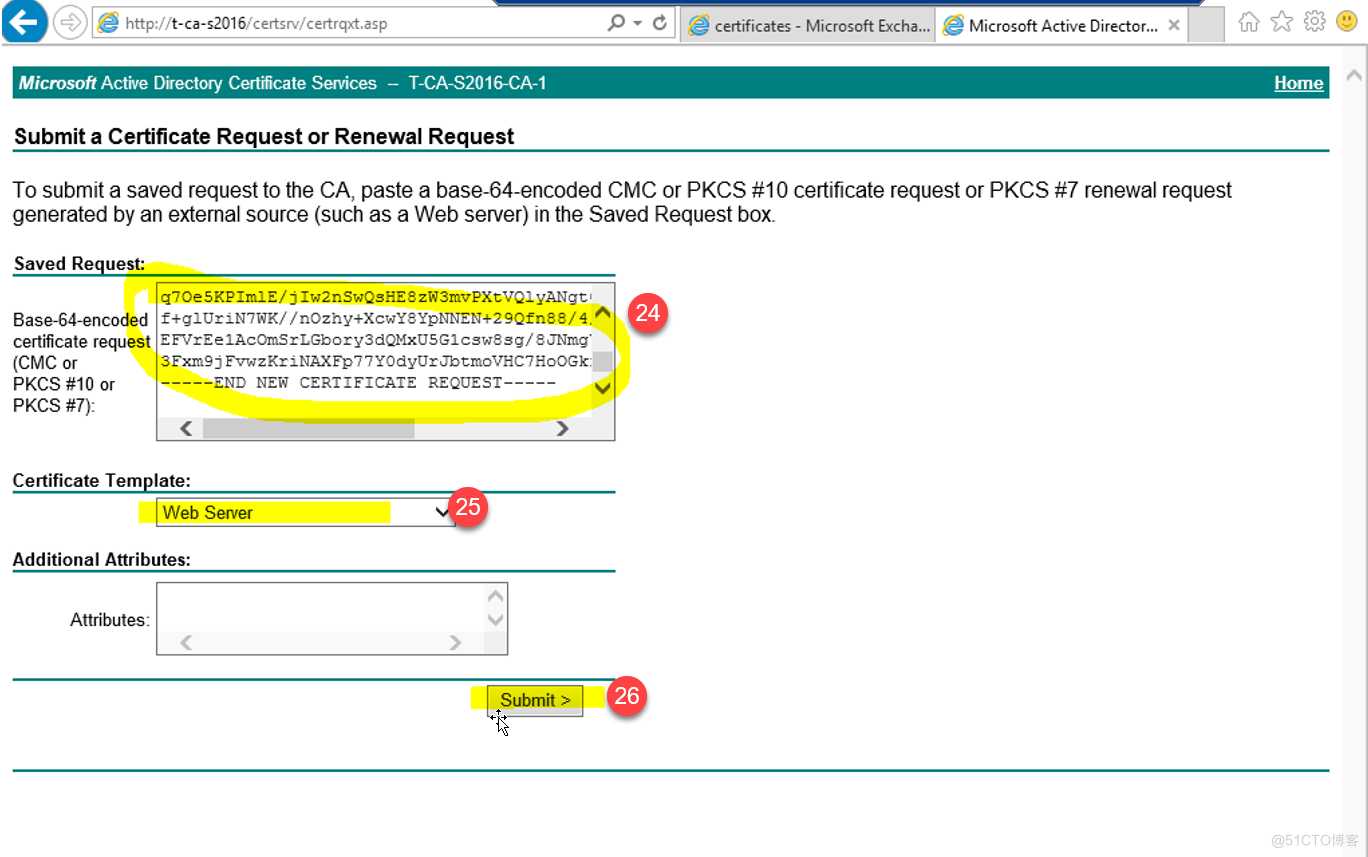The height and width of the screenshot is (857, 1368).
Task: Click the up arrow in the Saved Request box
Action: pyautogui.click(x=603, y=312)
